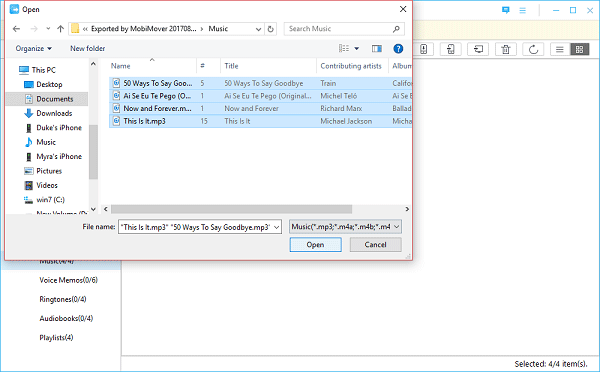Viewport: 600px width, 372px height.
Task: Open the Organize menu
Action: pos(34,49)
